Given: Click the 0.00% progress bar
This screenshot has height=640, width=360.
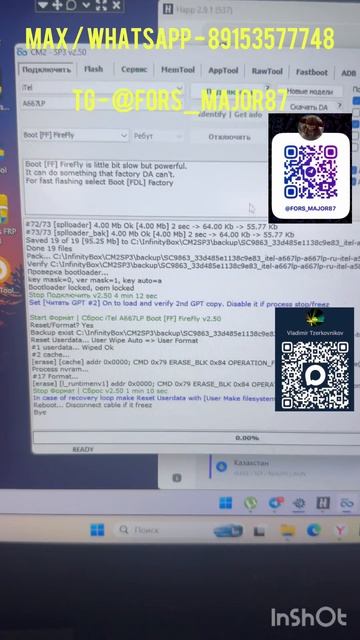Looking at the screenshot, I should (196, 438).
